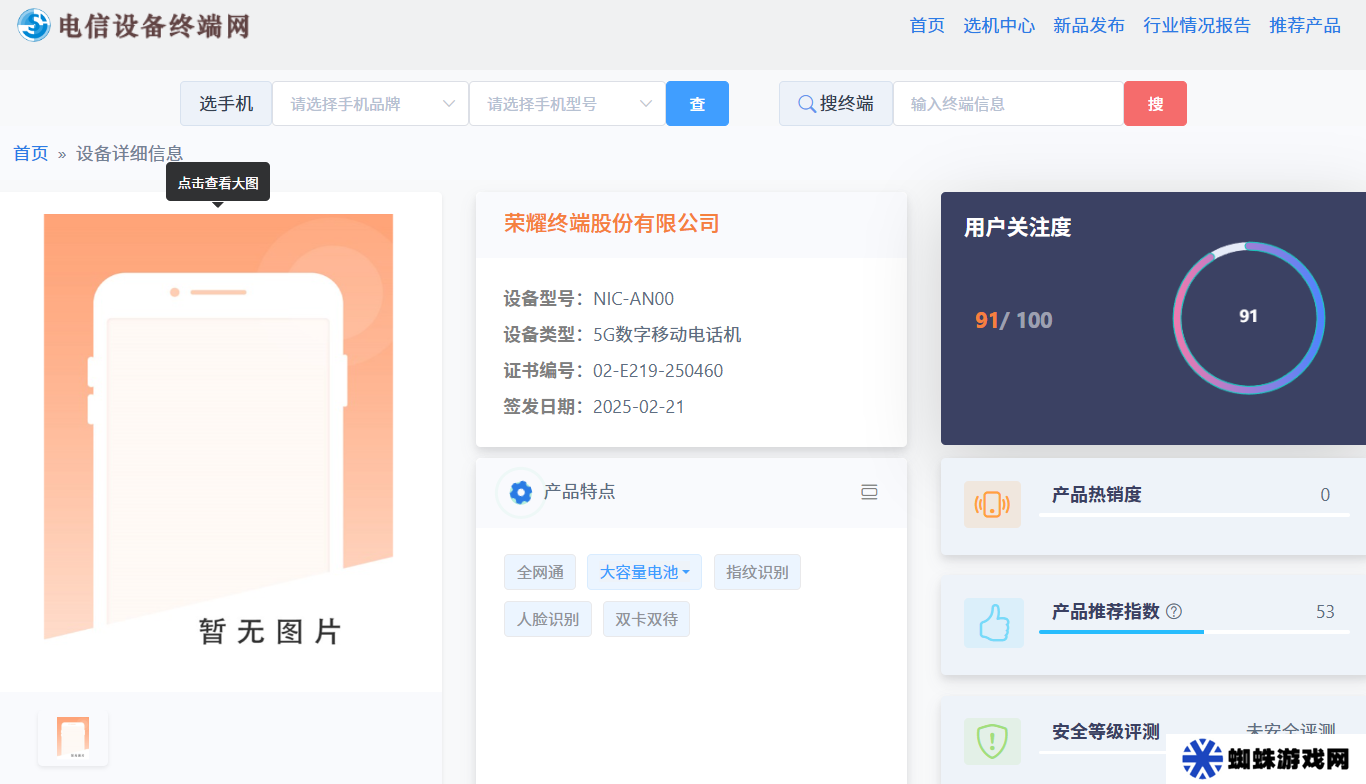
Task: Expand the 大容量电池 tag dropdown
Action: click(644, 572)
